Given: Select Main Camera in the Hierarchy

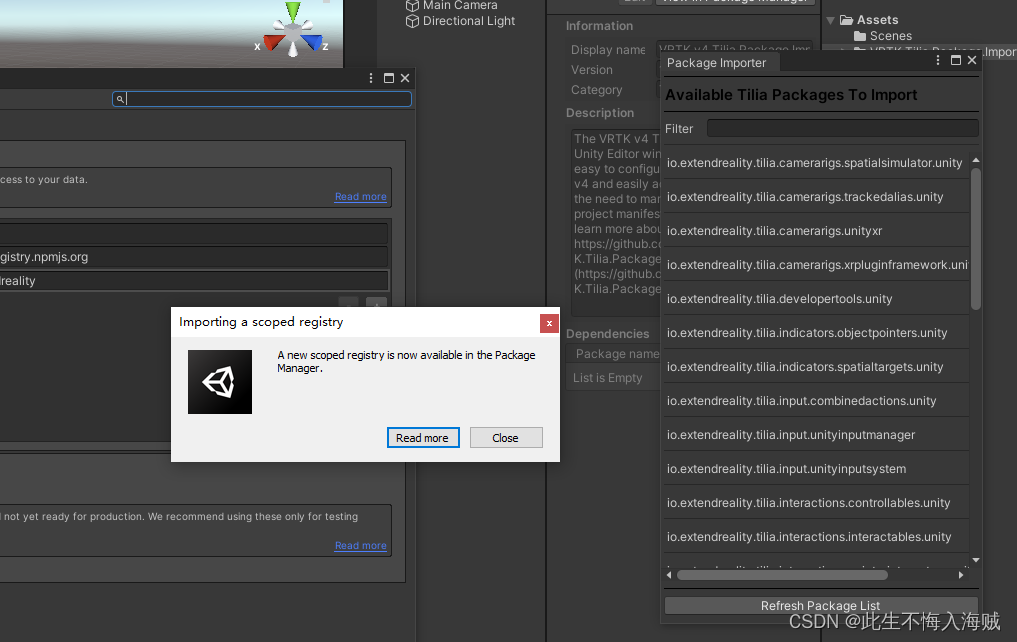Looking at the screenshot, I should [460, 5].
